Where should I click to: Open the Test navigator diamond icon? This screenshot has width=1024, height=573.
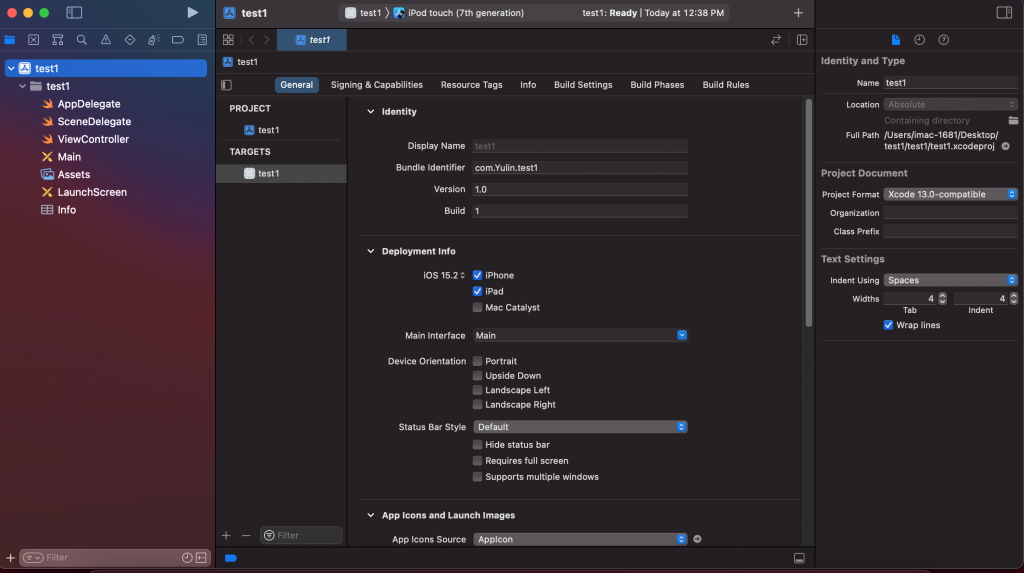point(130,40)
